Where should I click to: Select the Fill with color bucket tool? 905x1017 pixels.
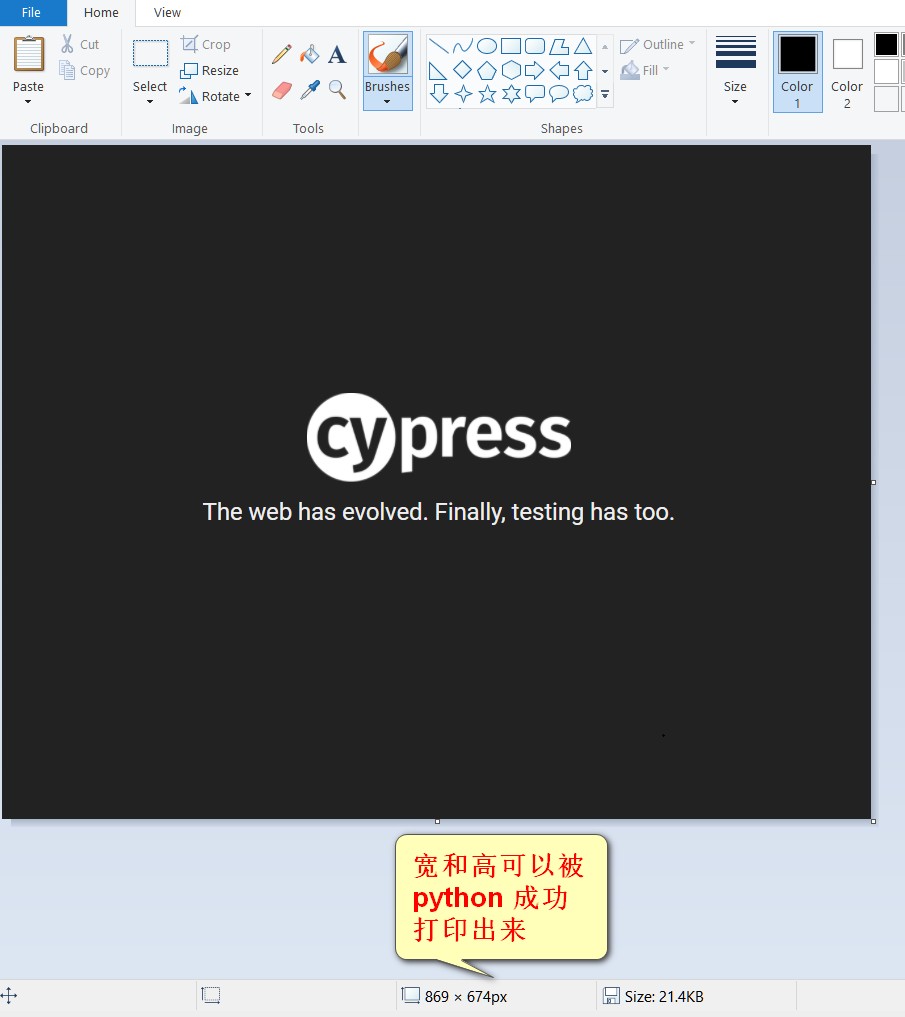click(309, 54)
